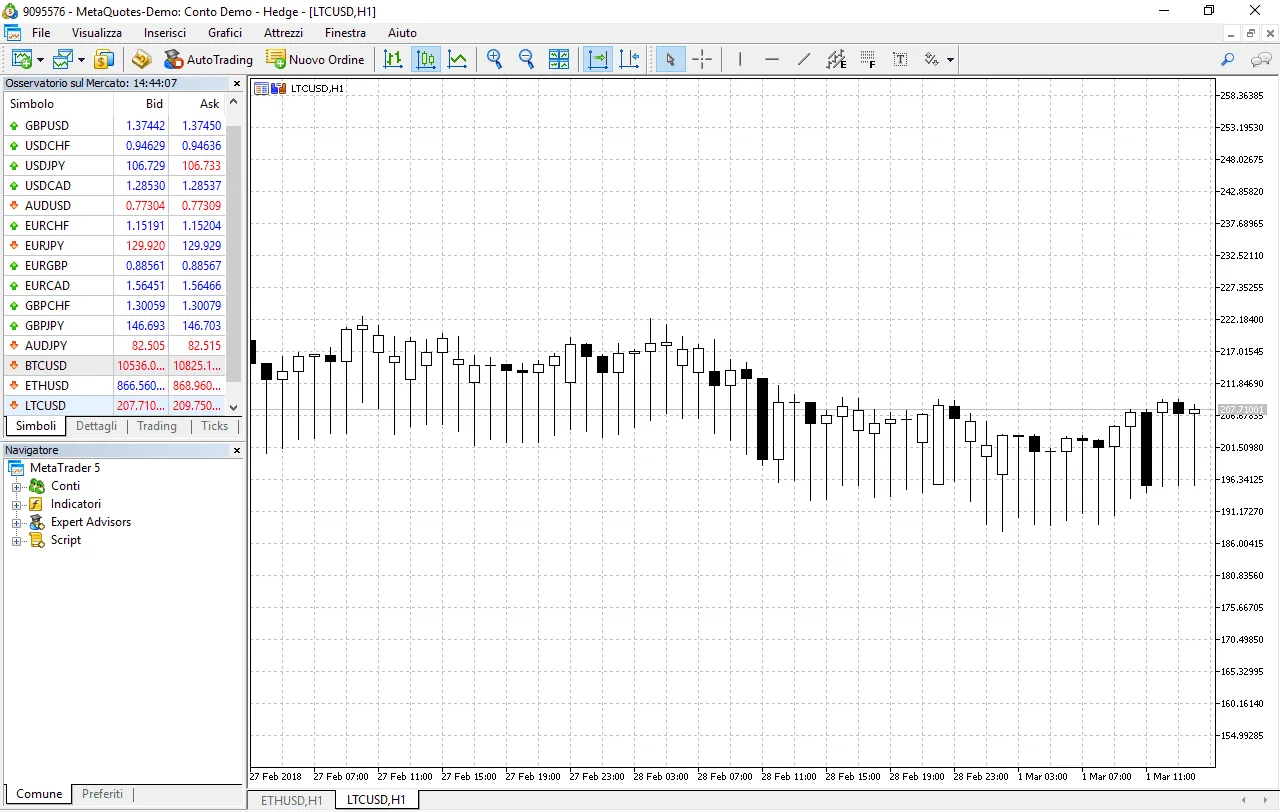Select MetaTrader 5 in Navigator
Image resolution: width=1280 pixels, height=812 pixels.
[x=65, y=468]
